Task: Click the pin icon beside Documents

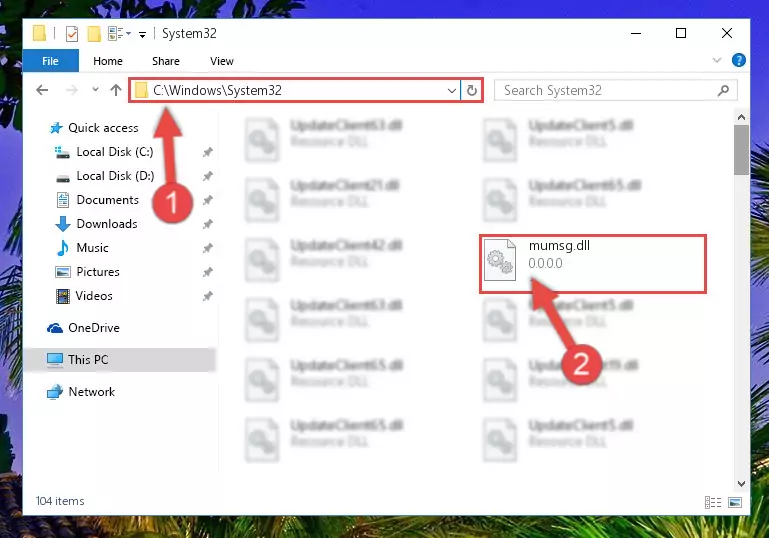Action: tap(208, 200)
